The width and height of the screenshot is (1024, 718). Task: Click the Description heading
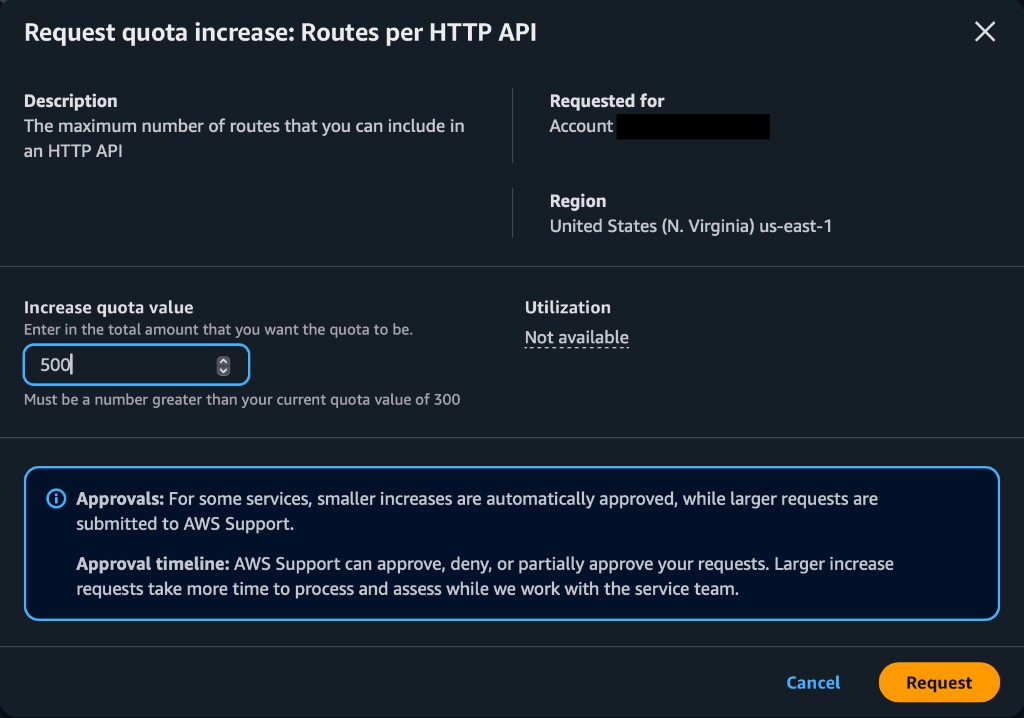[71, 101]
